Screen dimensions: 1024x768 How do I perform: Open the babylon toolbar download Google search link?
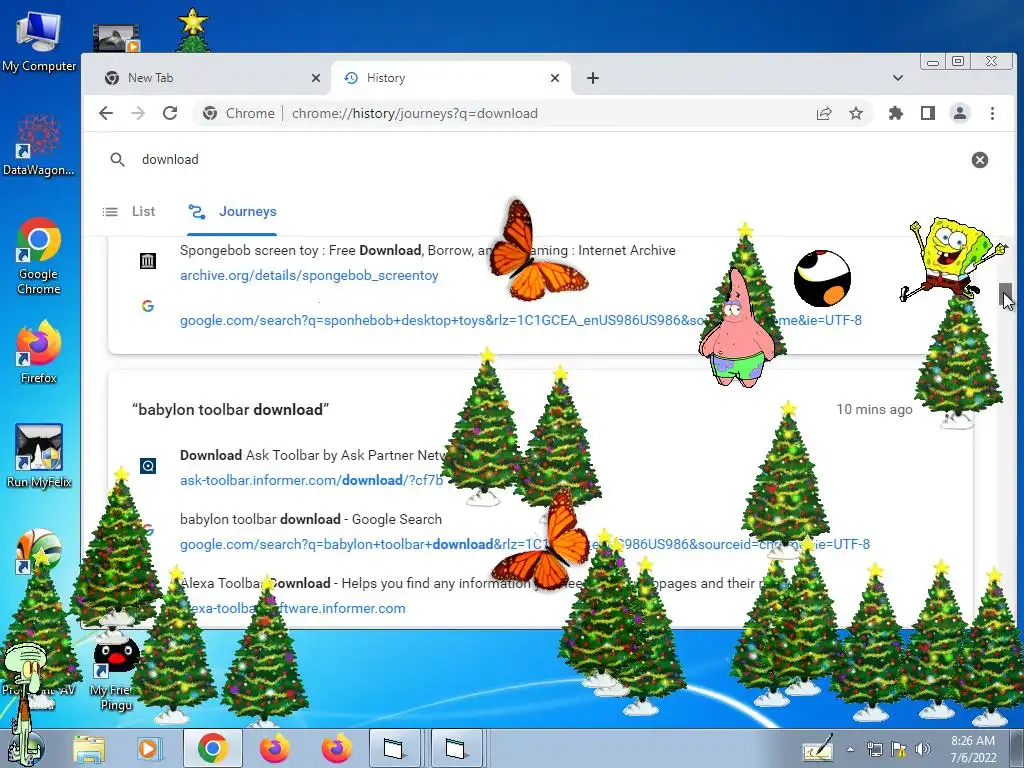coord(524,545)
